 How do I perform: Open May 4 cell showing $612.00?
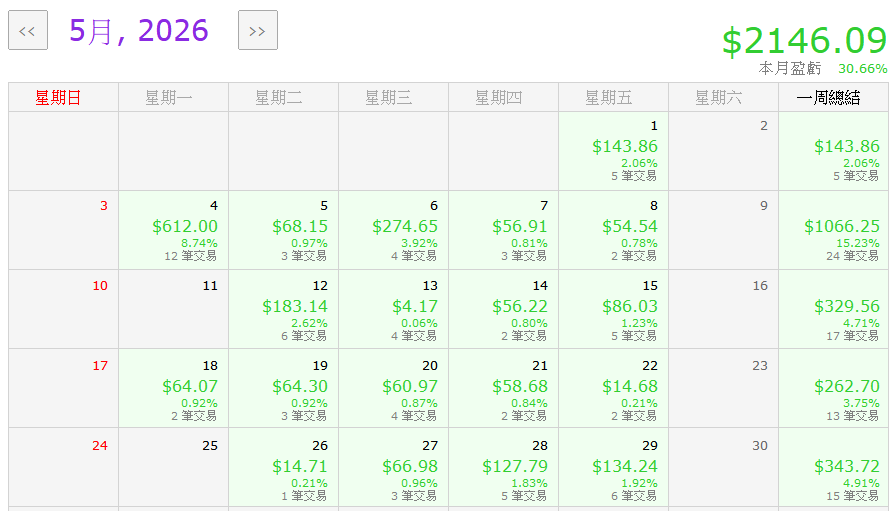[x=173, y=230]
